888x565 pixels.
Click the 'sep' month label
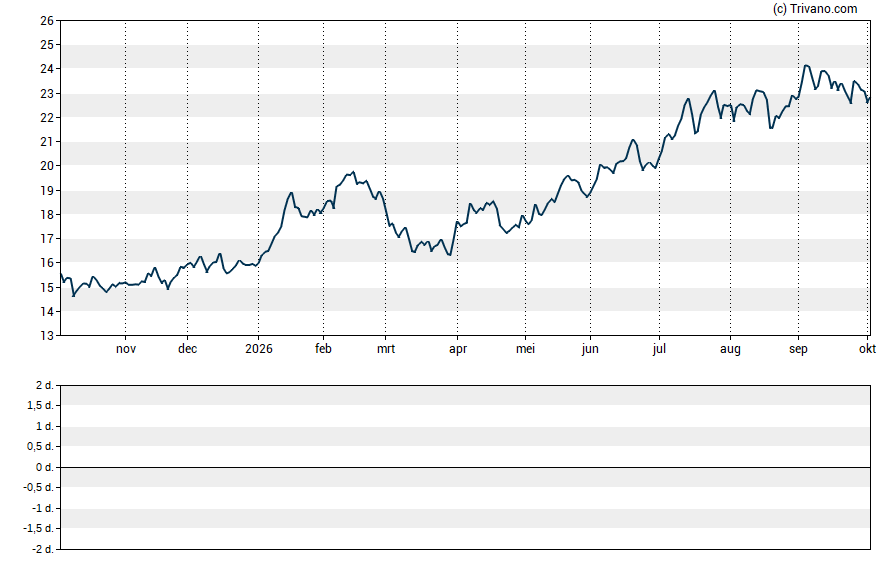[799, 349]
